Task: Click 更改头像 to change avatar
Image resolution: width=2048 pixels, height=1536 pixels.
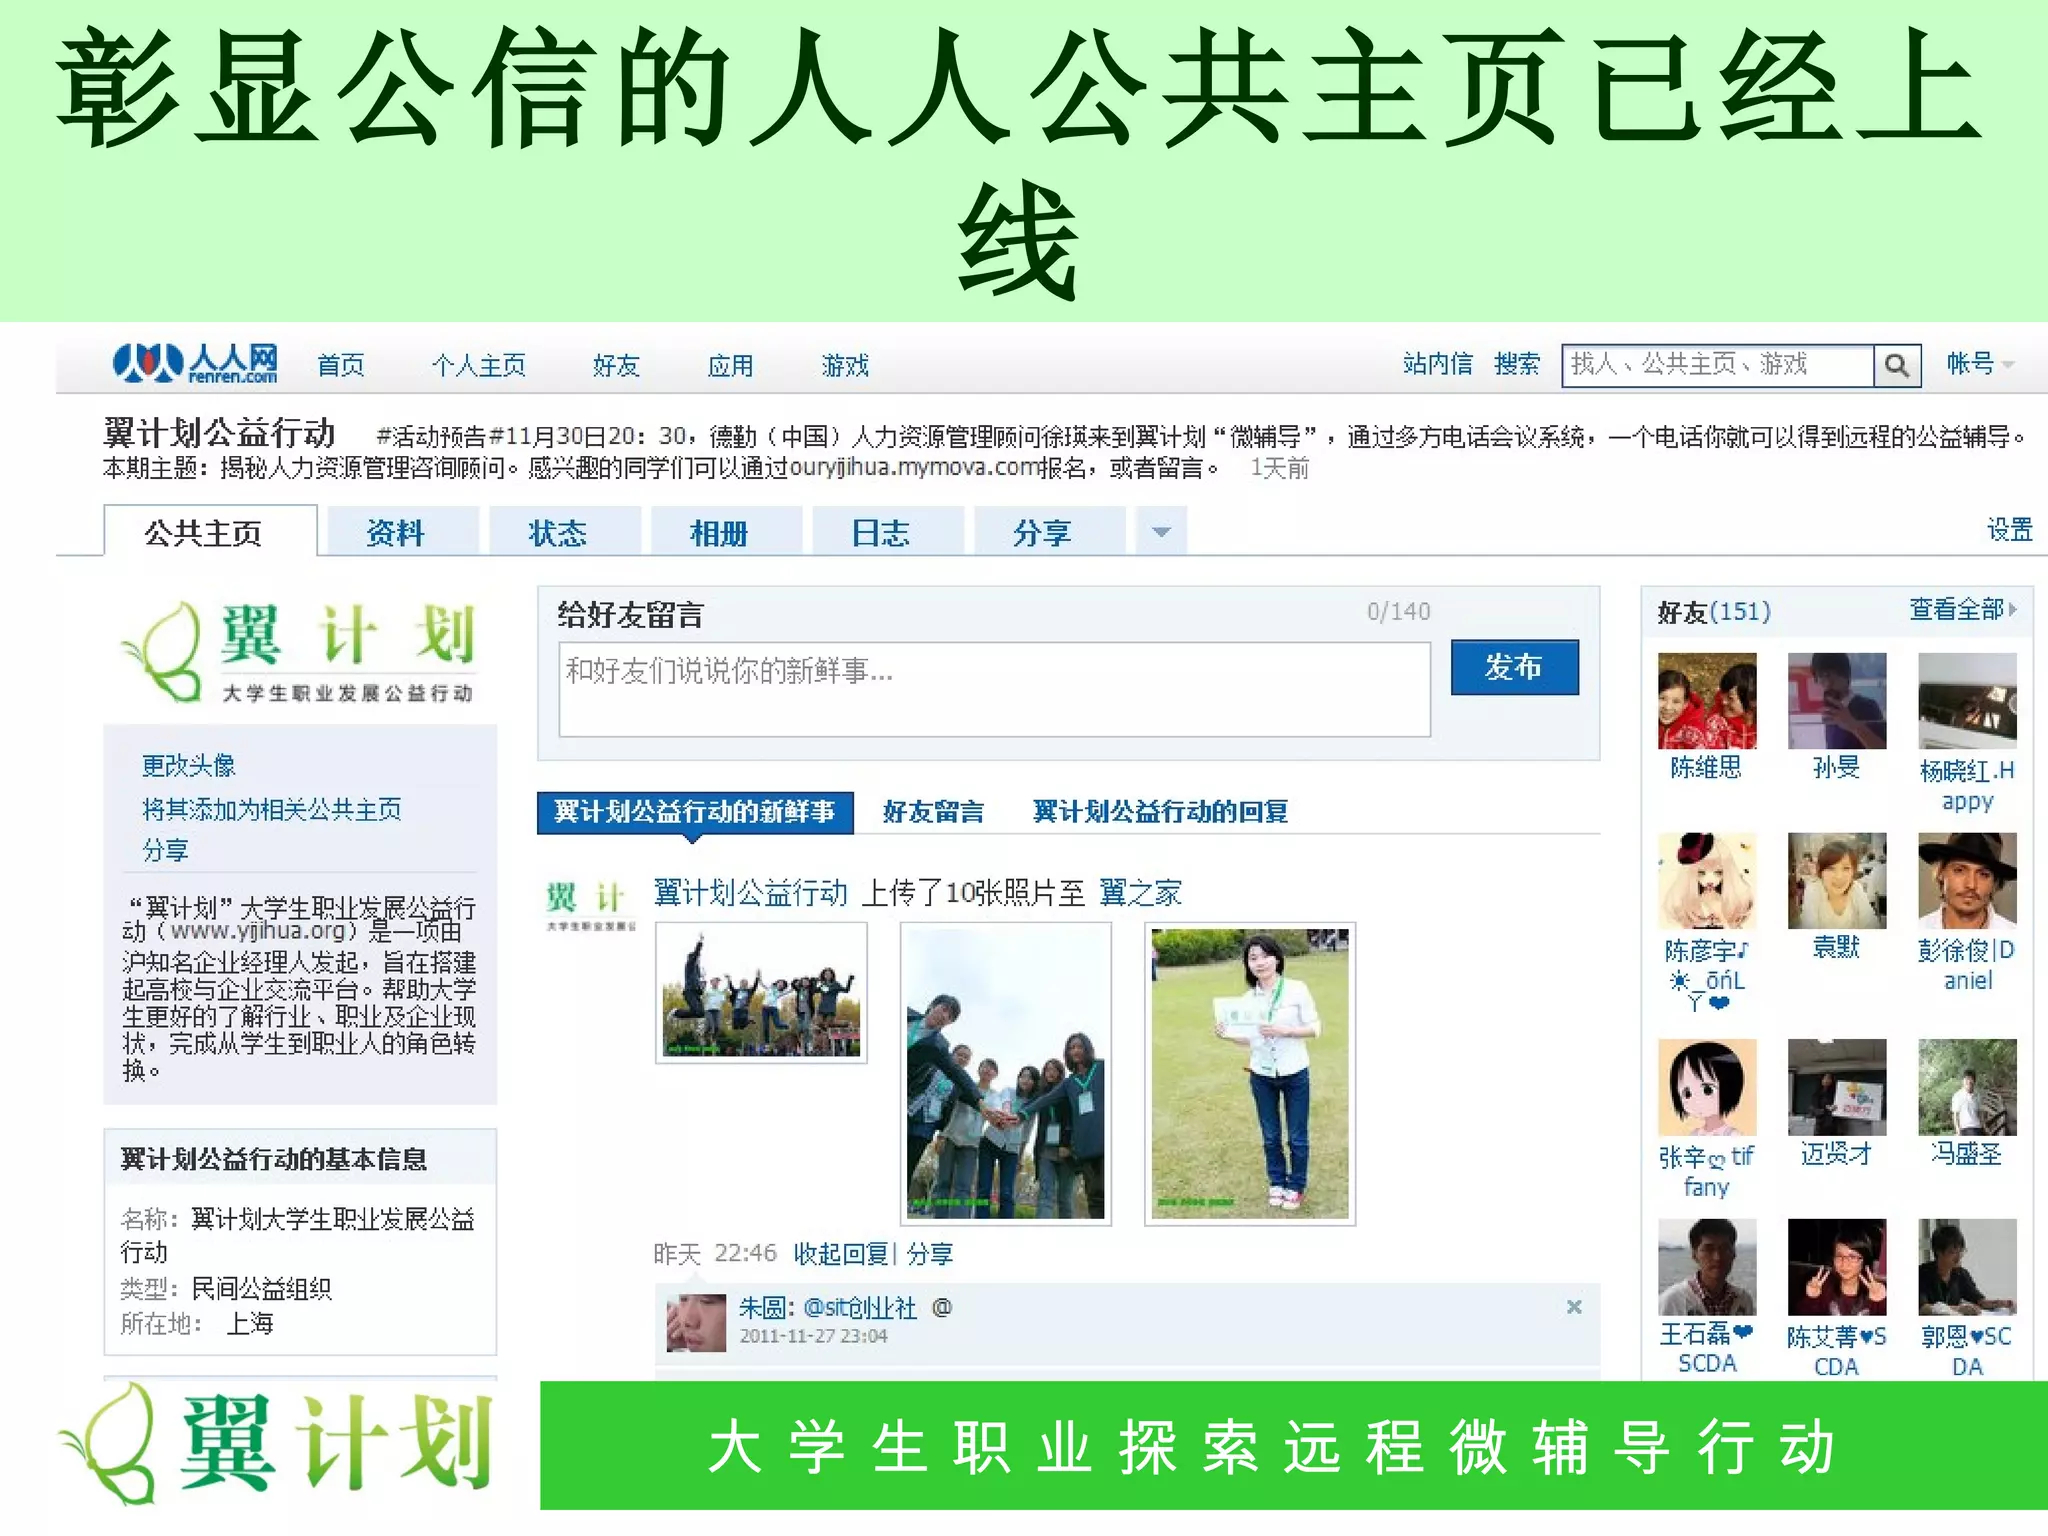Action: click(x=188, y=766)
